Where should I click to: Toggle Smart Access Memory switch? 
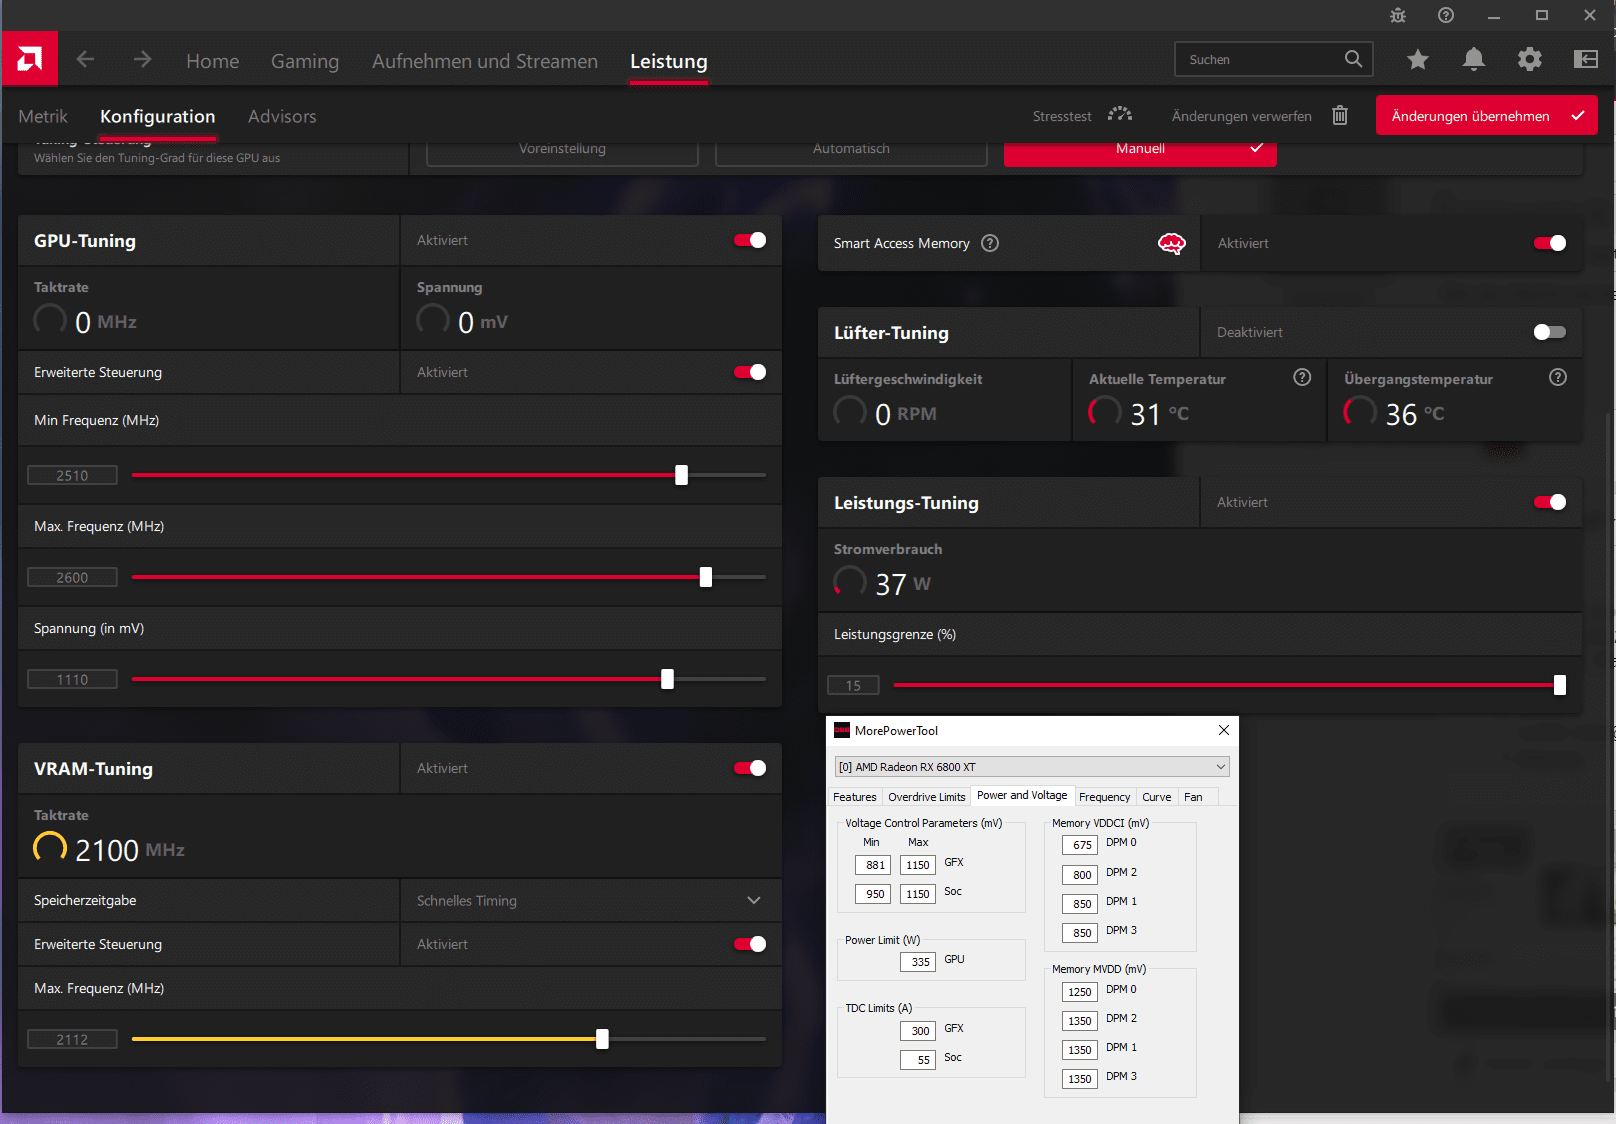point(1550,243)
